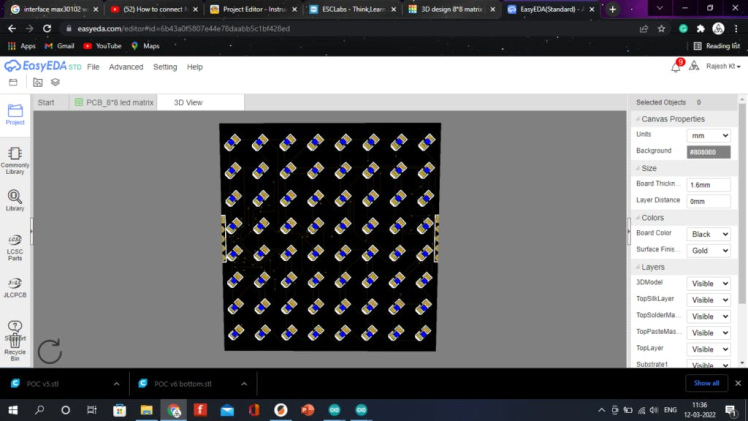Open the Mail app in taskbar
Viewport: 748px width, 421px height.
pyautogui.click(x=227, y=410)
